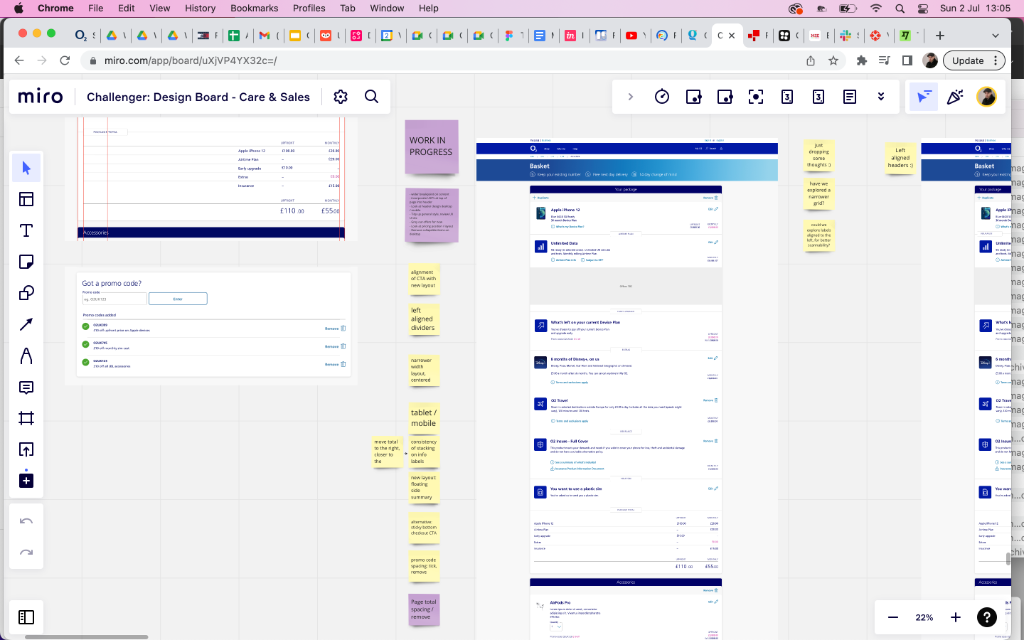Image resolution: width=1024 pixels, height=640 pixels.
Task: Go back in browser
Action: pyautogui.click(x=19, y=60)
